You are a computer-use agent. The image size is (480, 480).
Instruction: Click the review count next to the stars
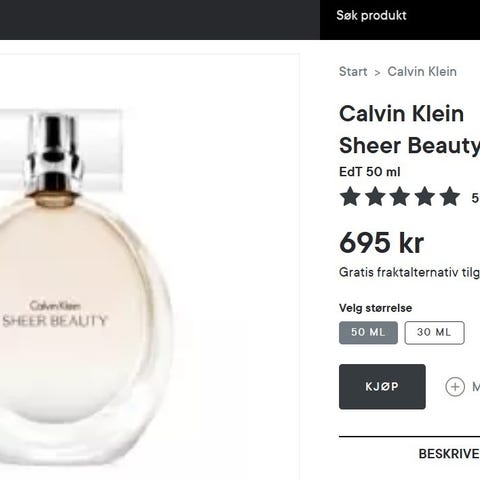[x=476, y=198]
